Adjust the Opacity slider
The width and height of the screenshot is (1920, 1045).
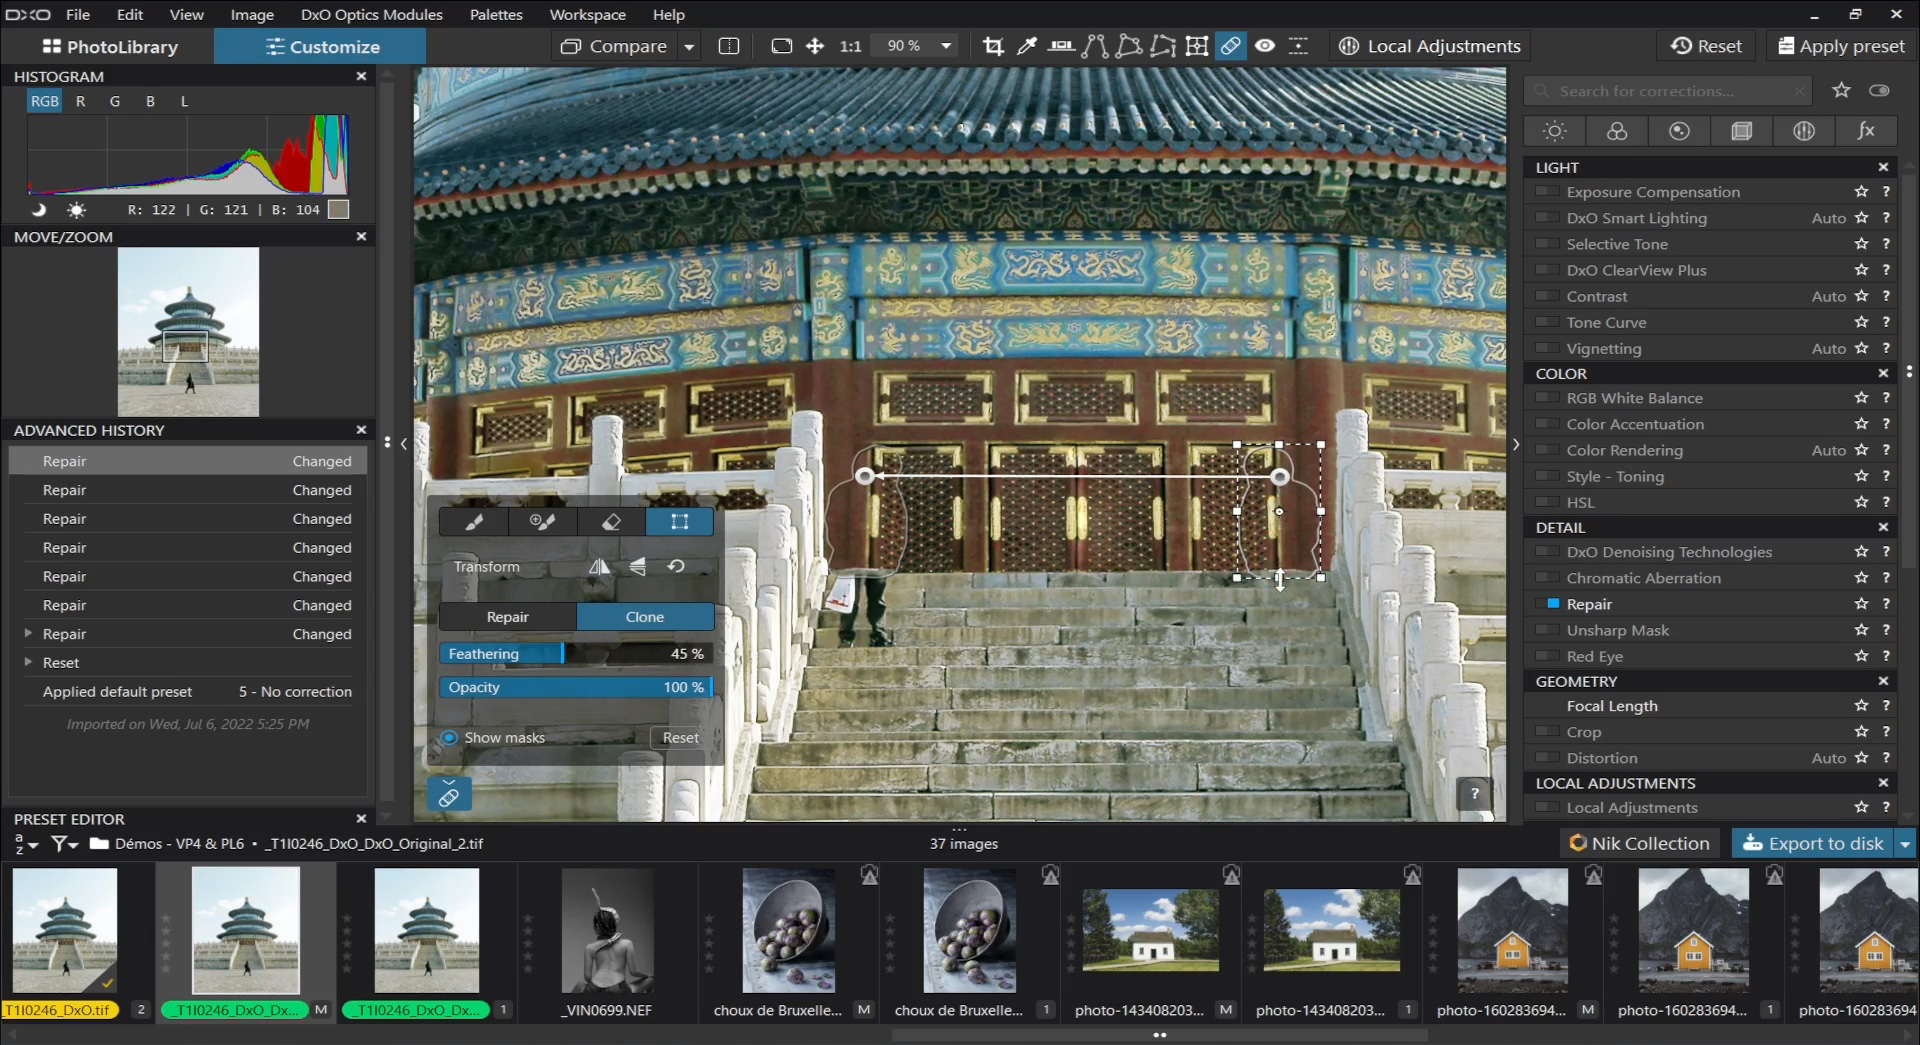pyautogui.click(x=576, y=687)
